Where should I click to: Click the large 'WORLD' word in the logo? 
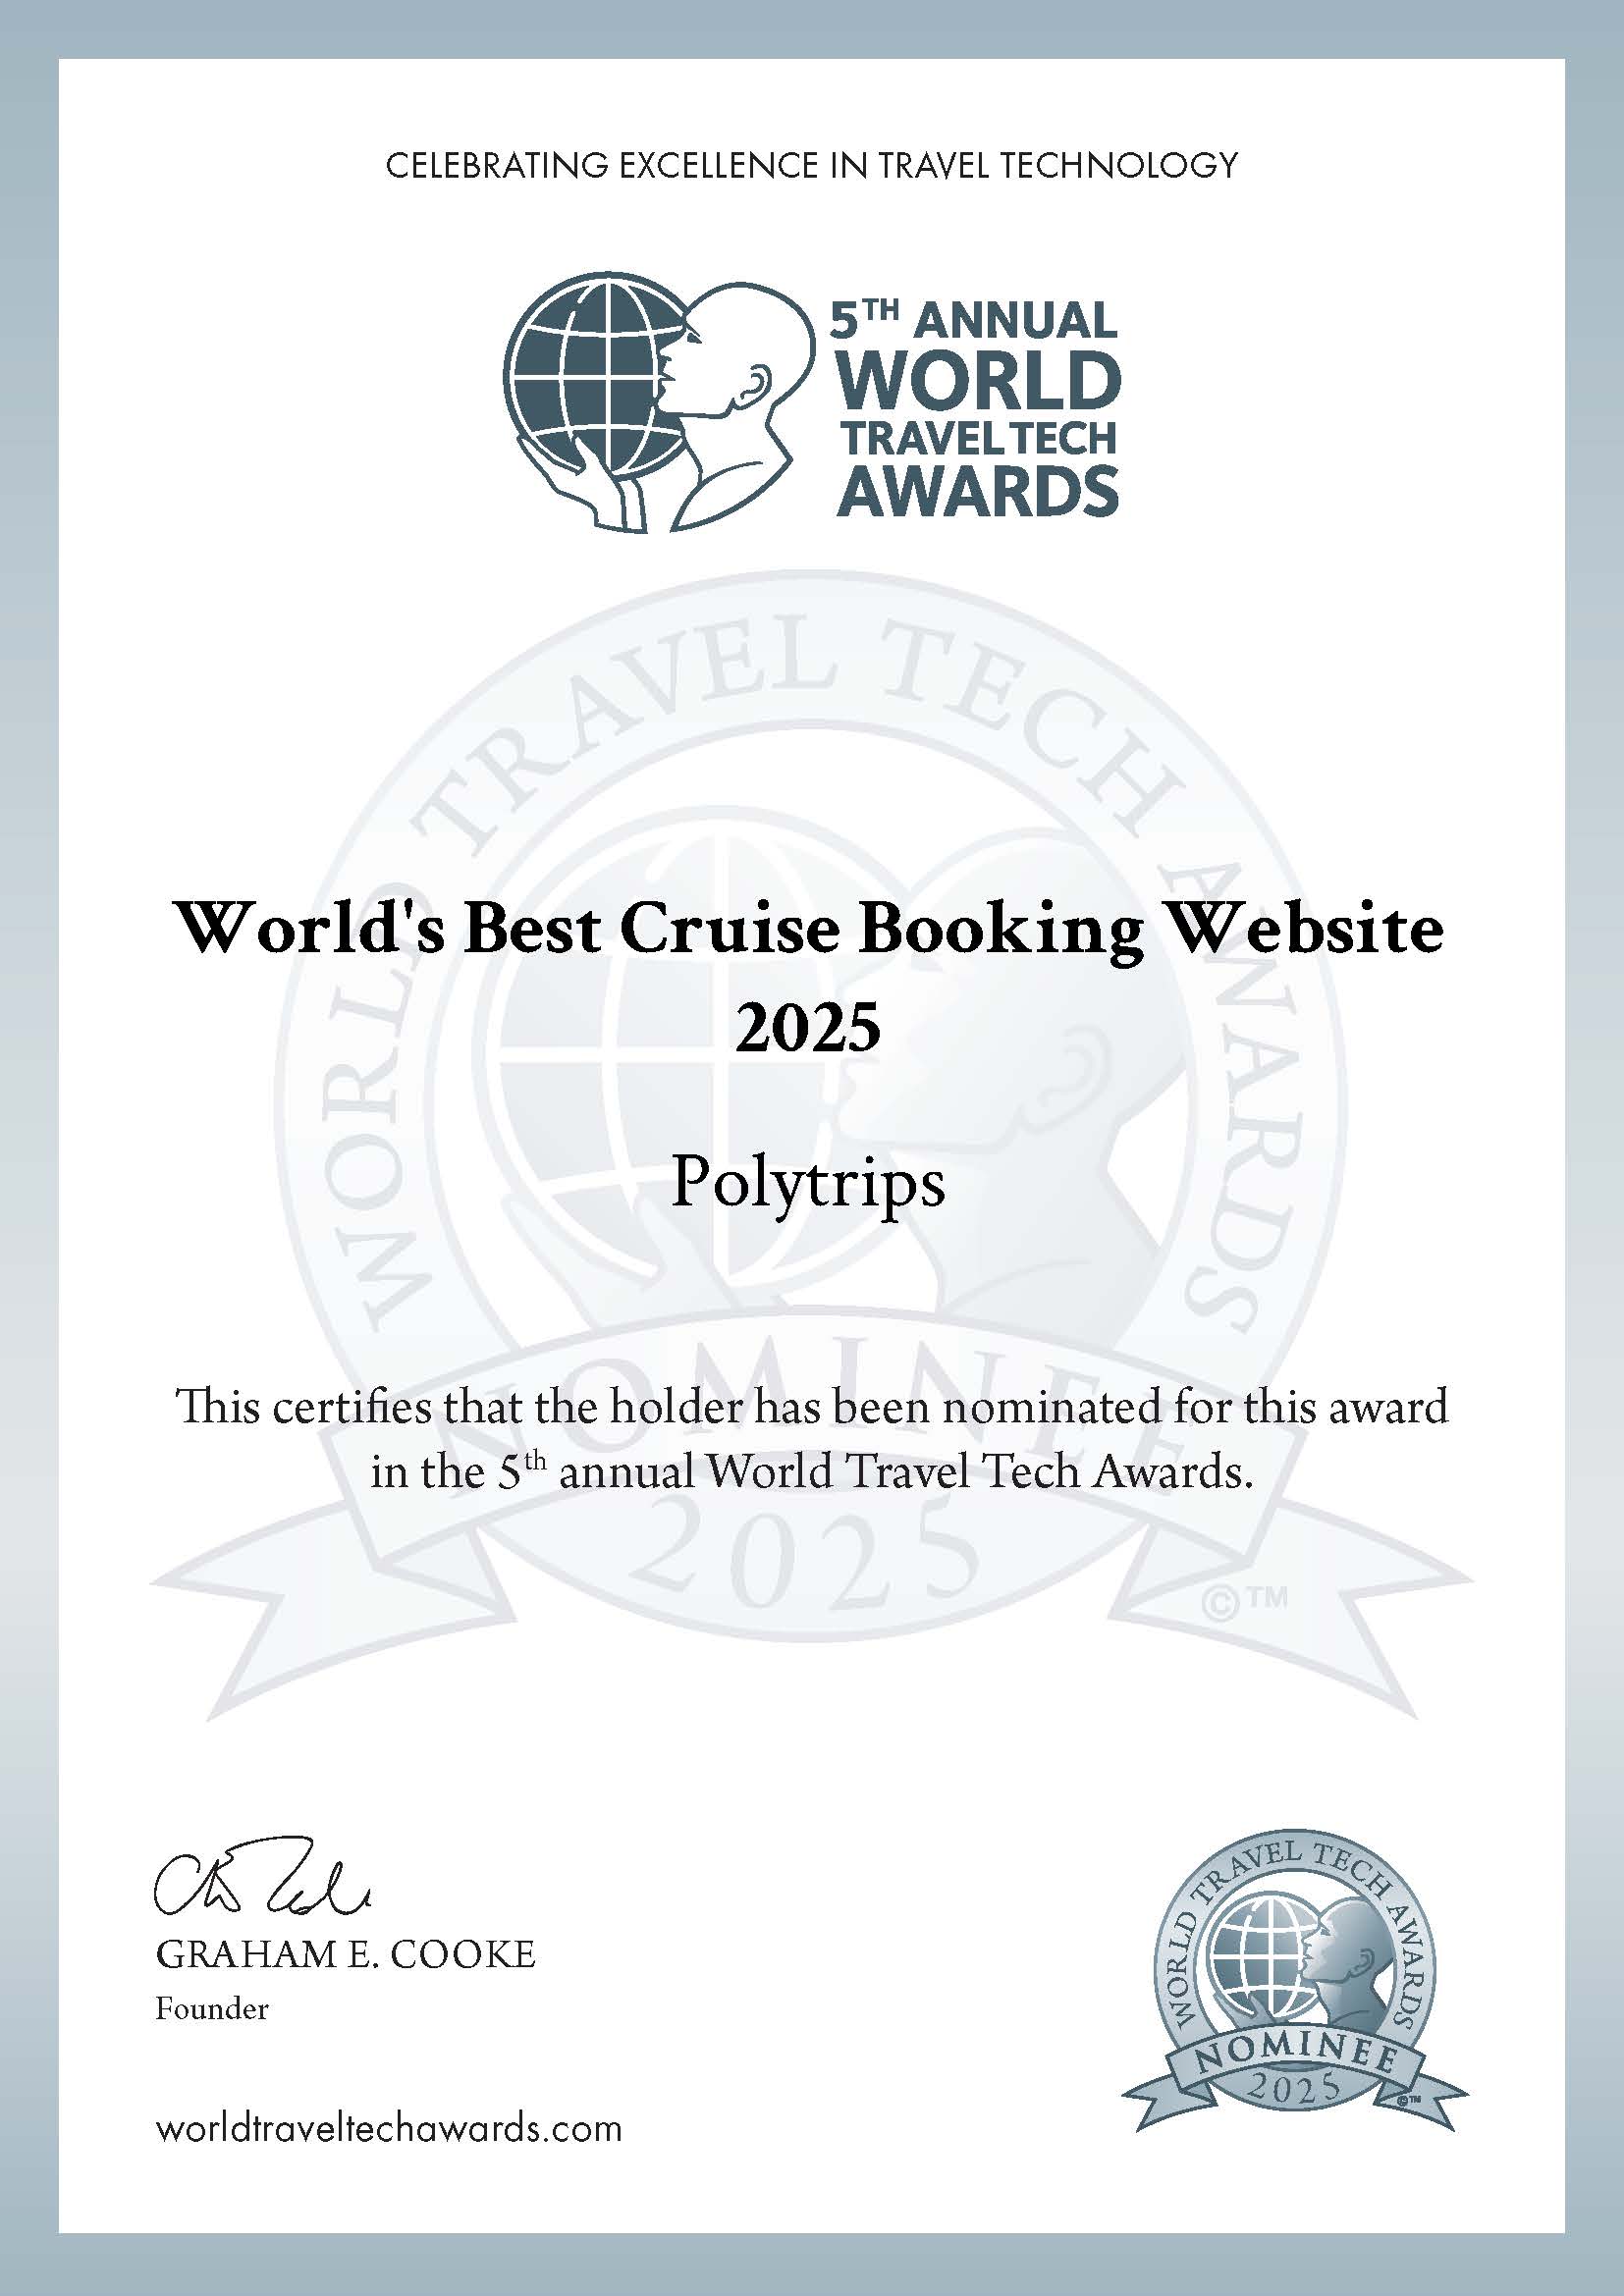(x=979, y=381)
